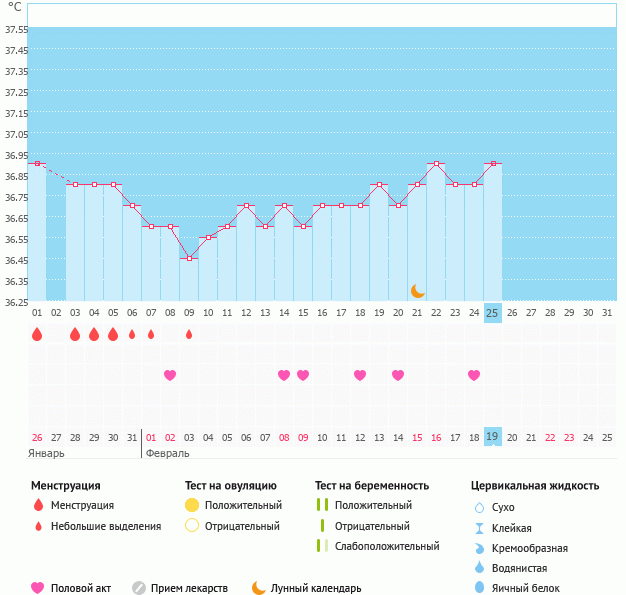Click the dry cervical fluid drop icon
Screen dimensions: 626x595
479,507
